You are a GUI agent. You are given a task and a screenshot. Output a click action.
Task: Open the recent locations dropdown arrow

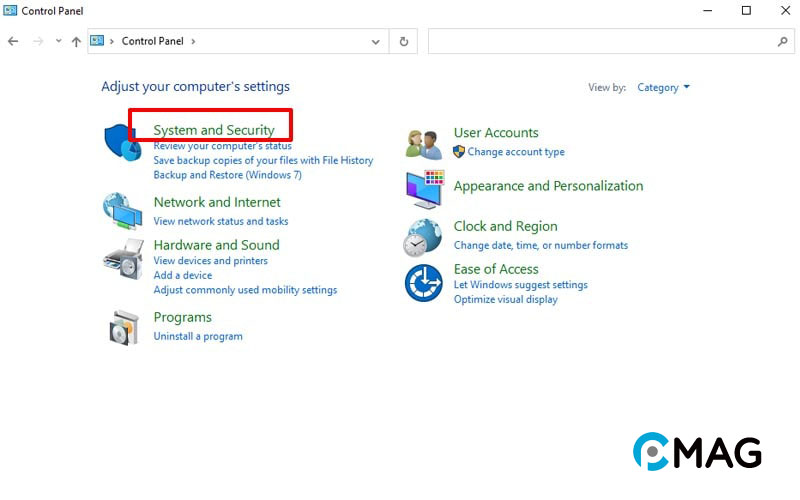[x=59, y=42]
